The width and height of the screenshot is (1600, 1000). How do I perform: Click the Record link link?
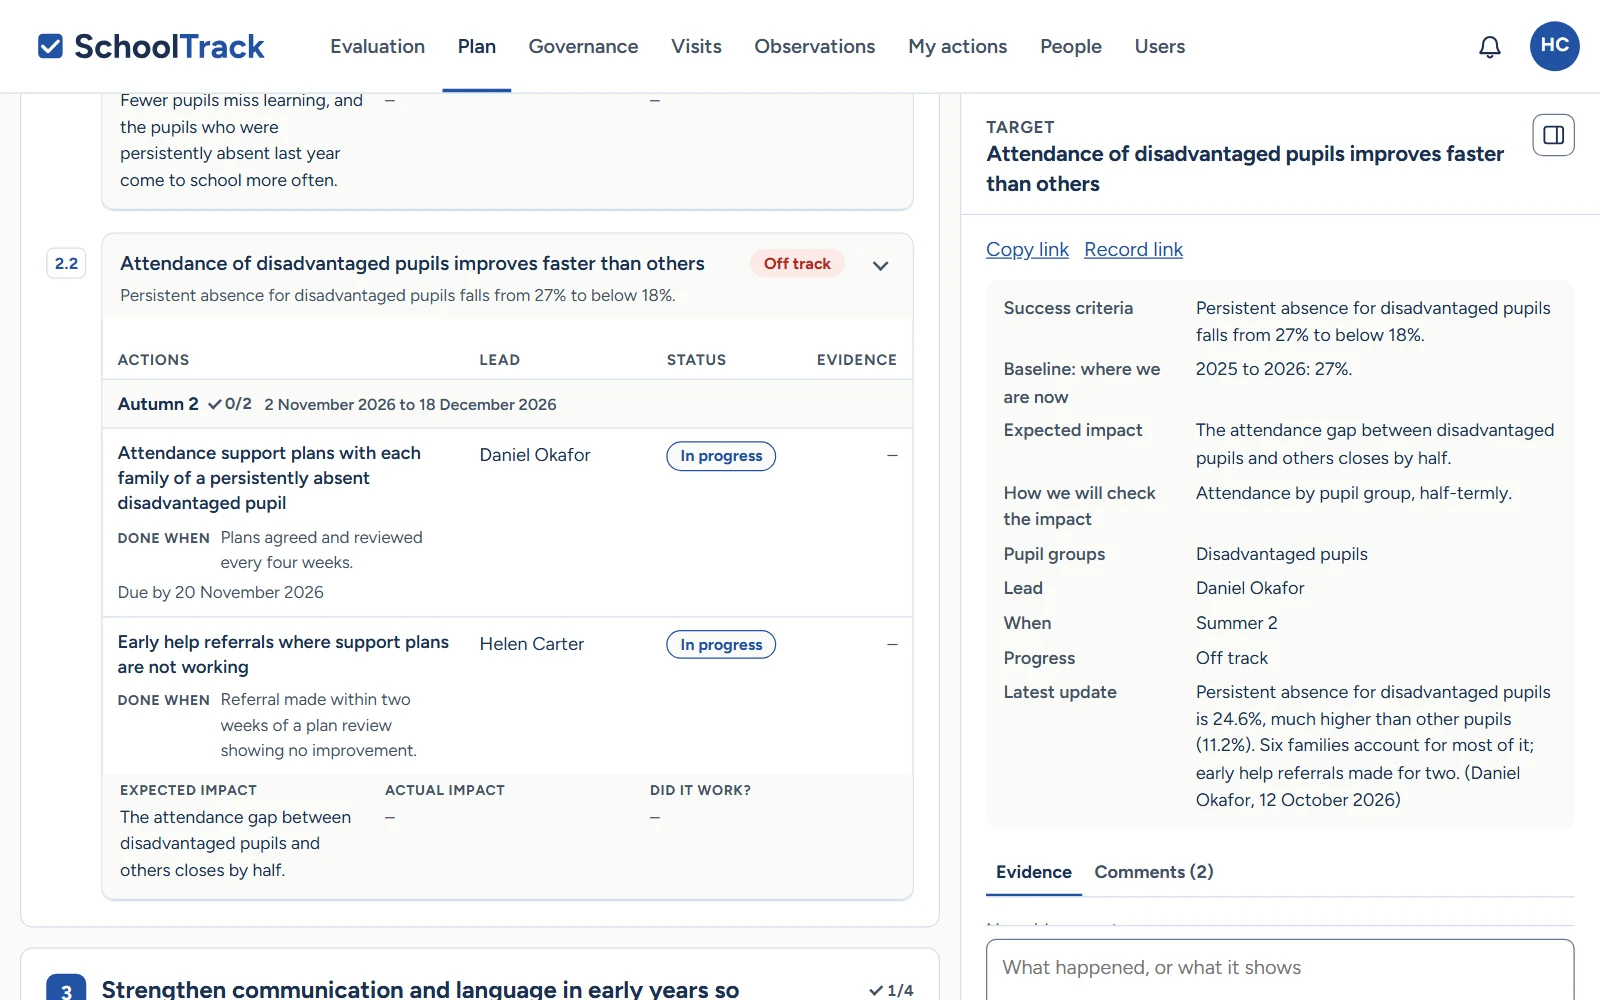point(1133,249)
